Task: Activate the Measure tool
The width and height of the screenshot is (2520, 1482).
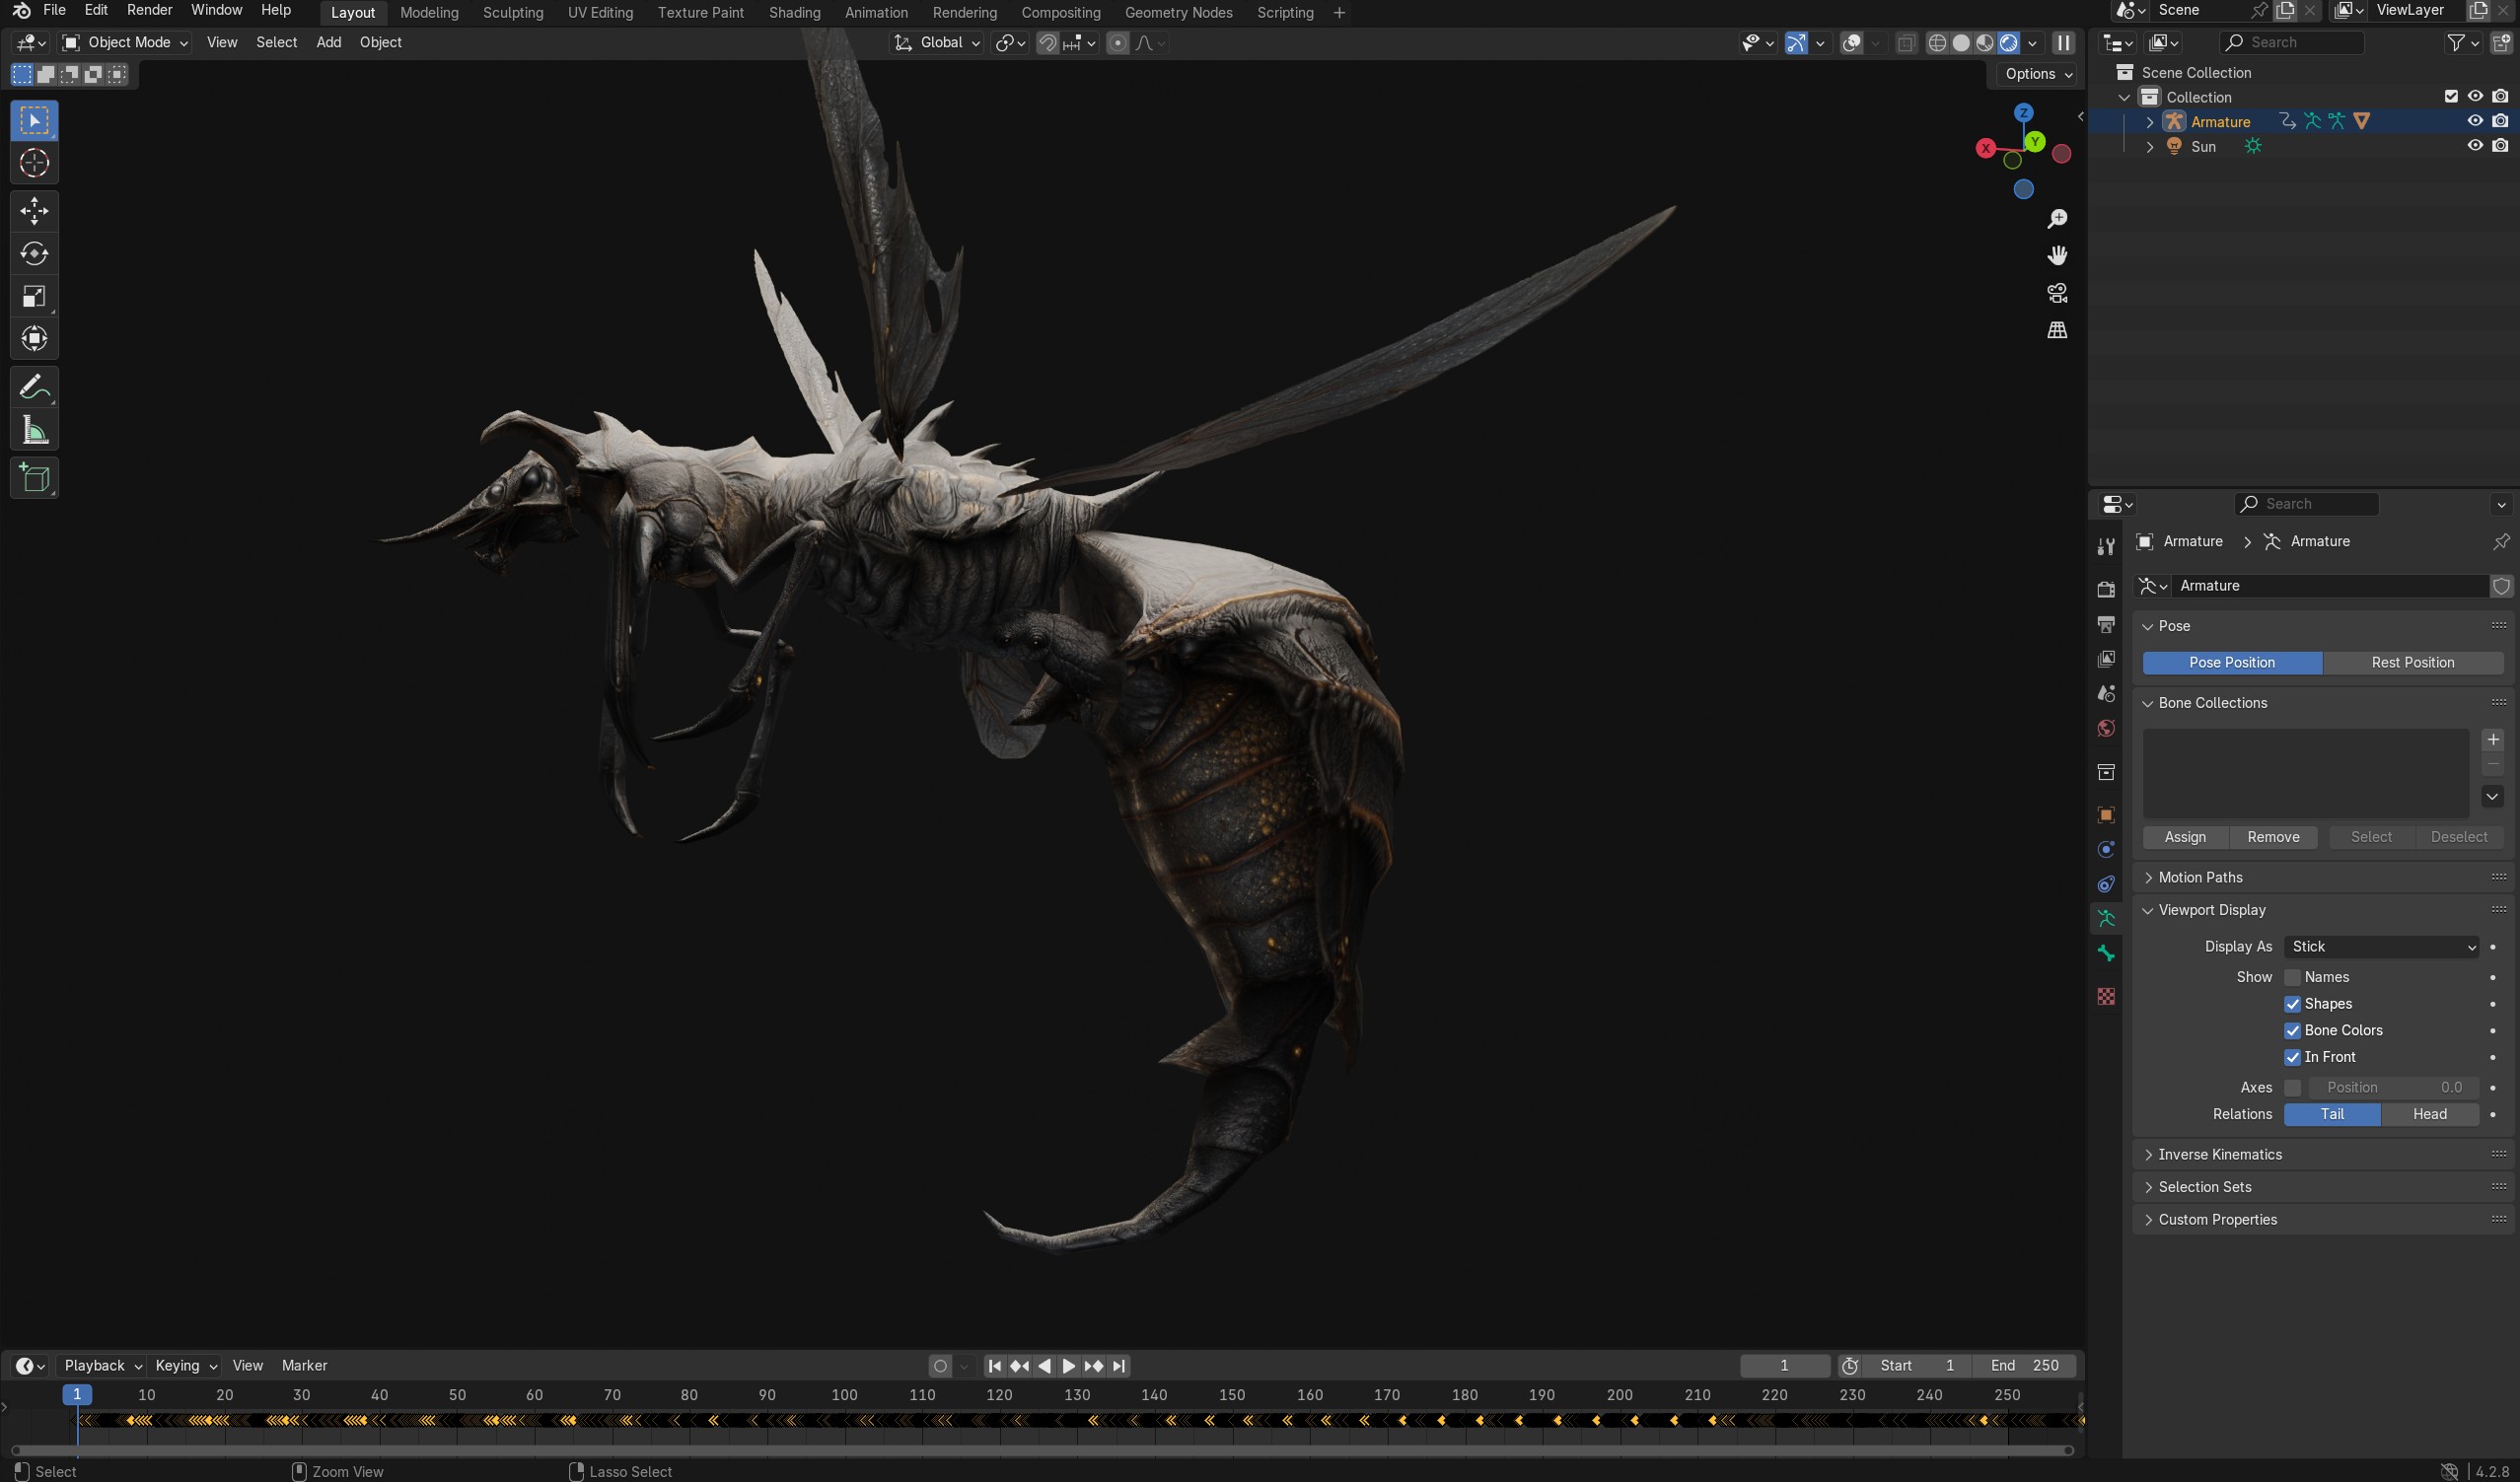Action: click(34, 431)
